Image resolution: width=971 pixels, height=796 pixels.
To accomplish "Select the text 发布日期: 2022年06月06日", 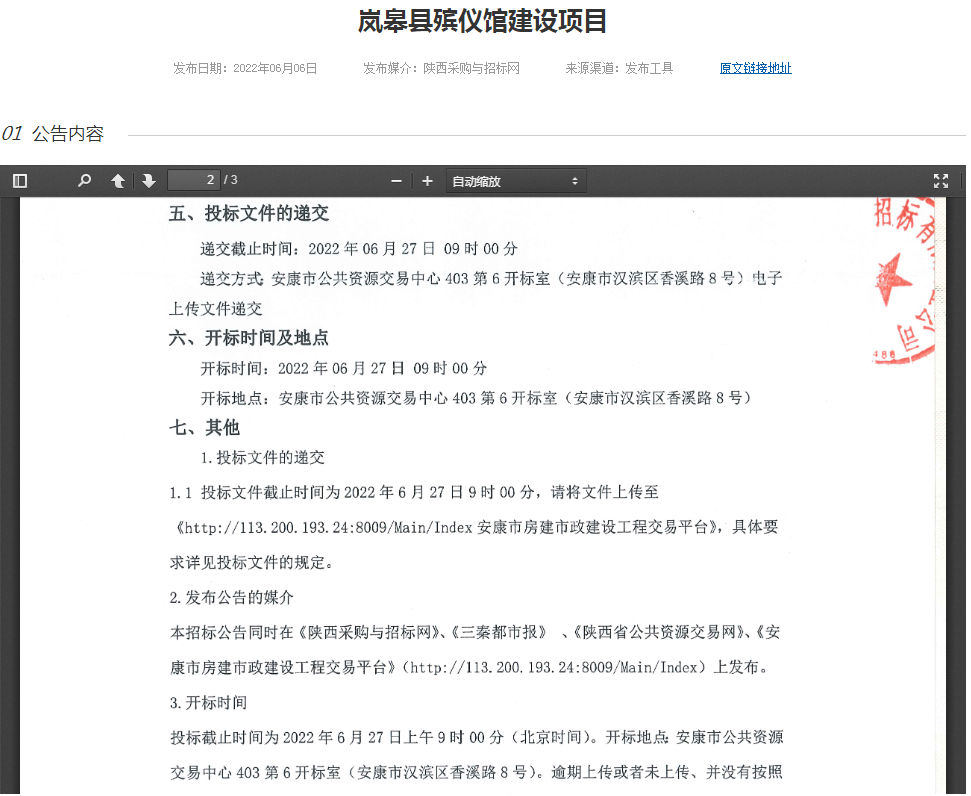I will pos(245,68).
